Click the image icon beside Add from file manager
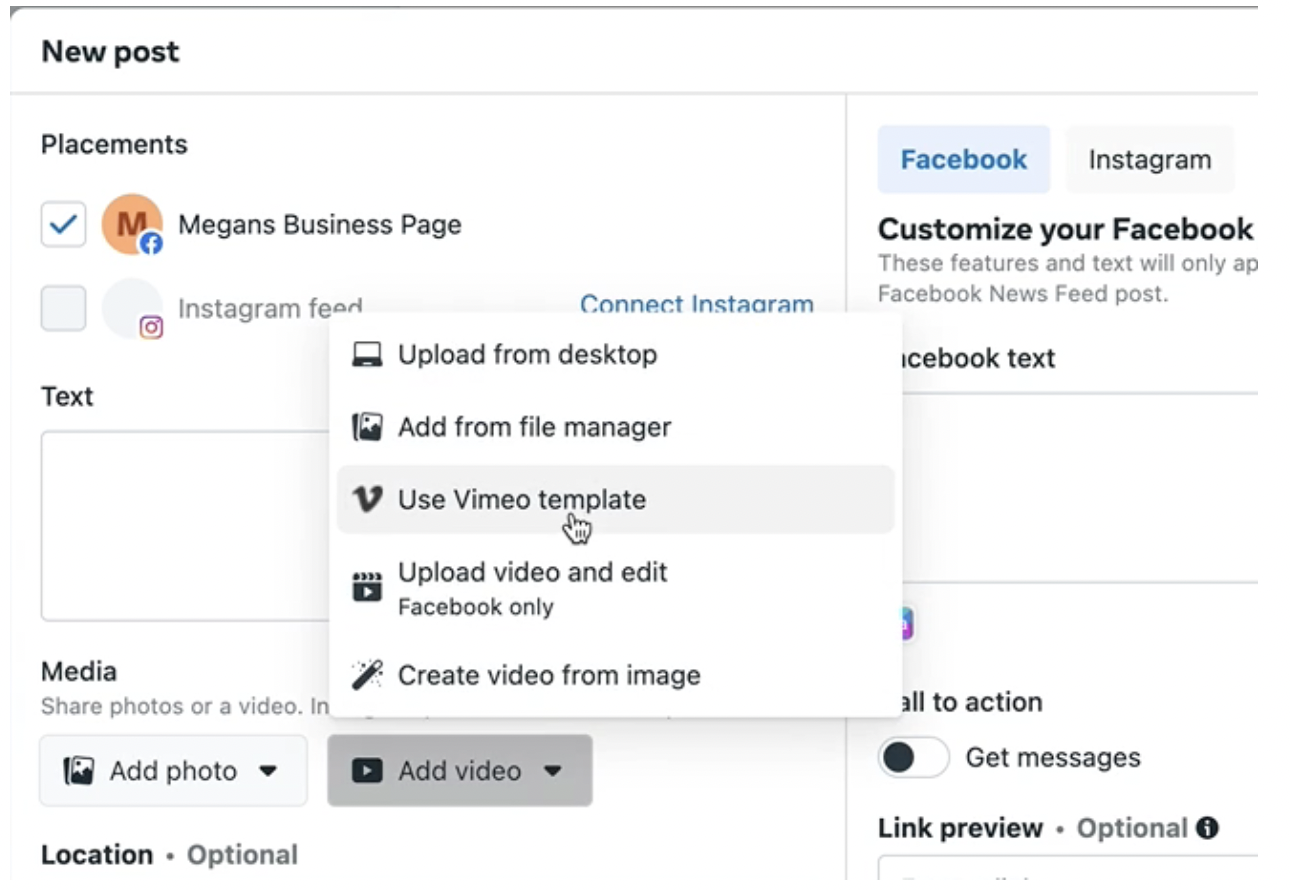 pyautogui.click(x=368, y=428)
